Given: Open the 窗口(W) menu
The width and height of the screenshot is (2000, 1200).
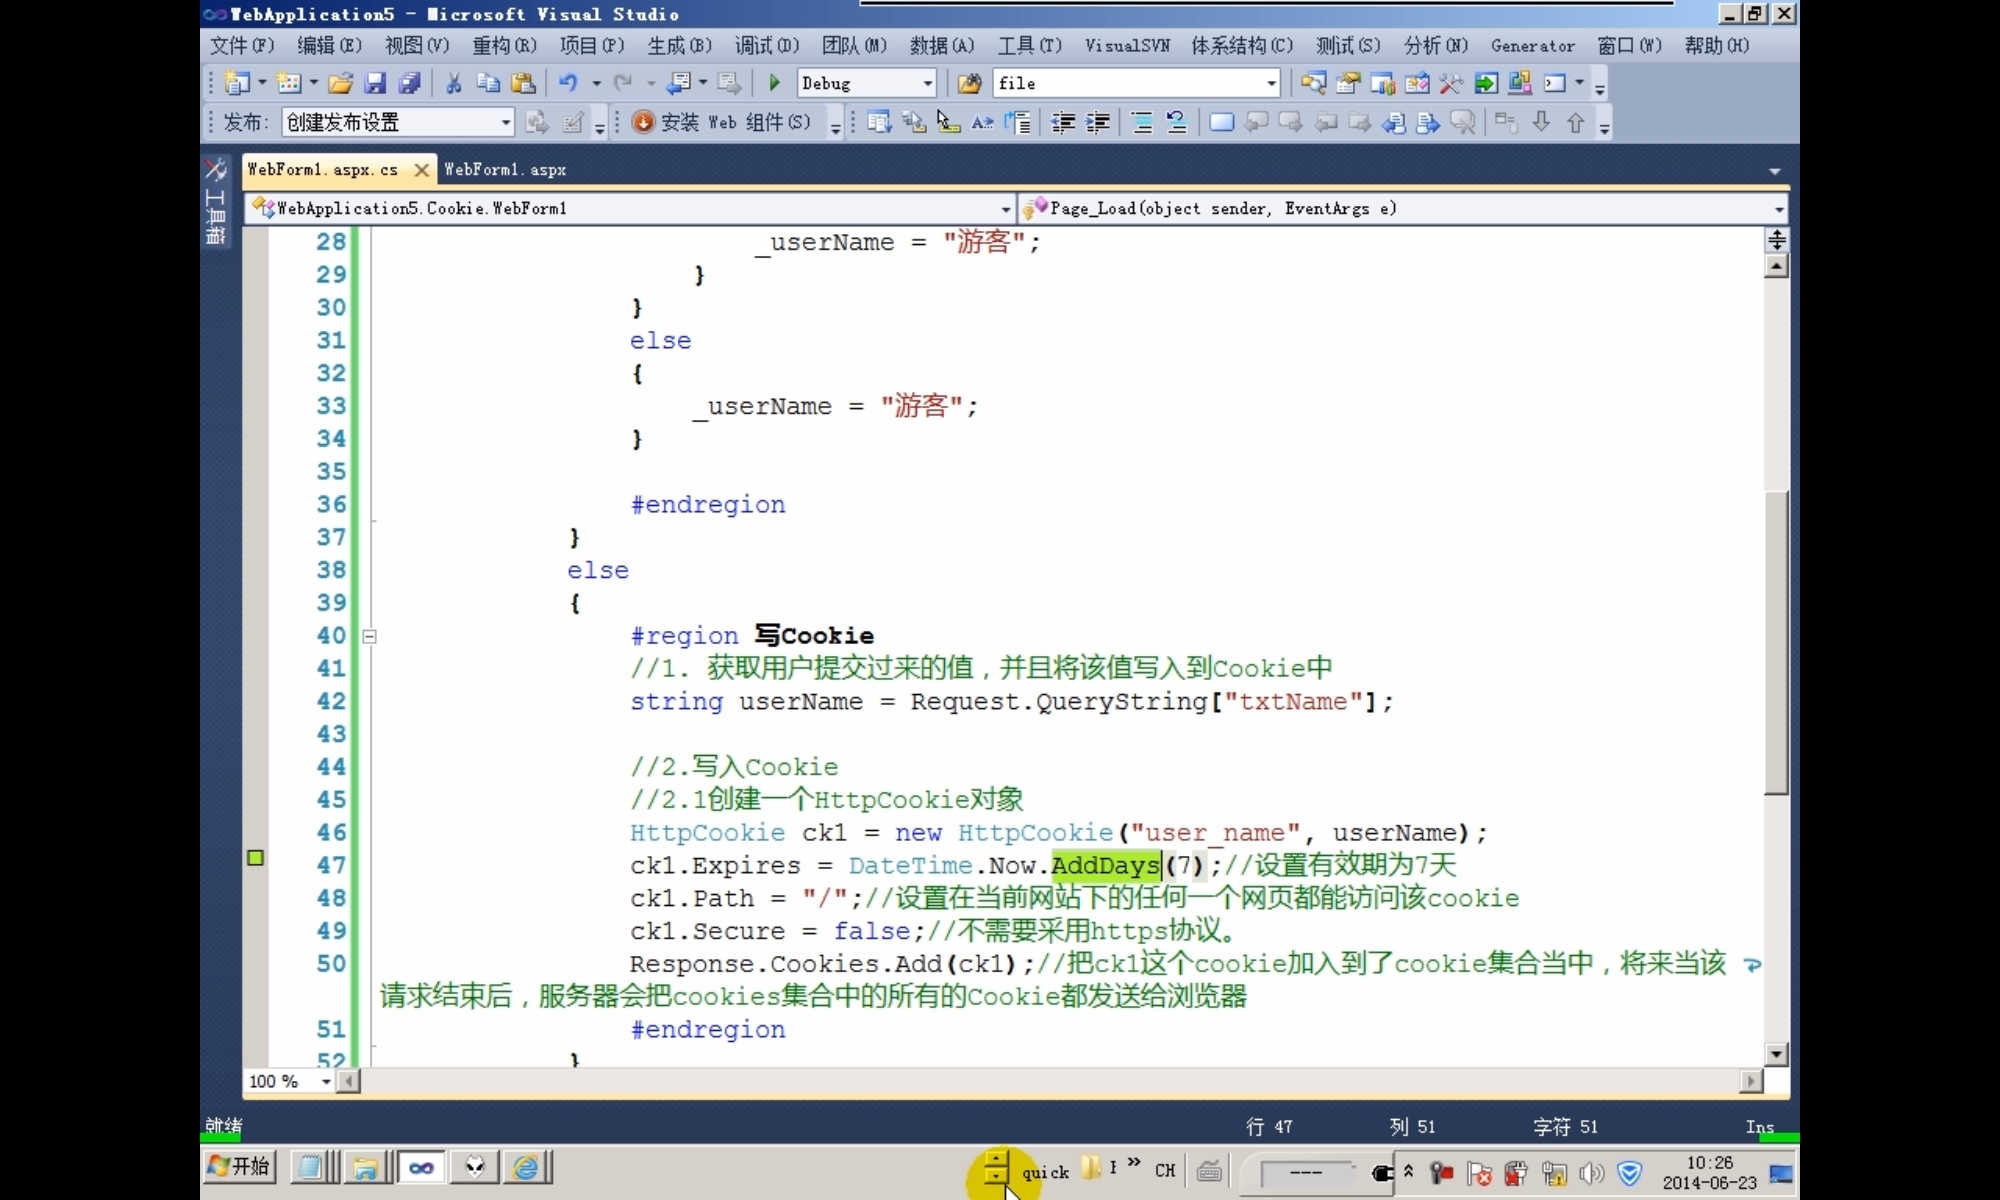Looking at the screenshot, I should (x=1630, y=46).
